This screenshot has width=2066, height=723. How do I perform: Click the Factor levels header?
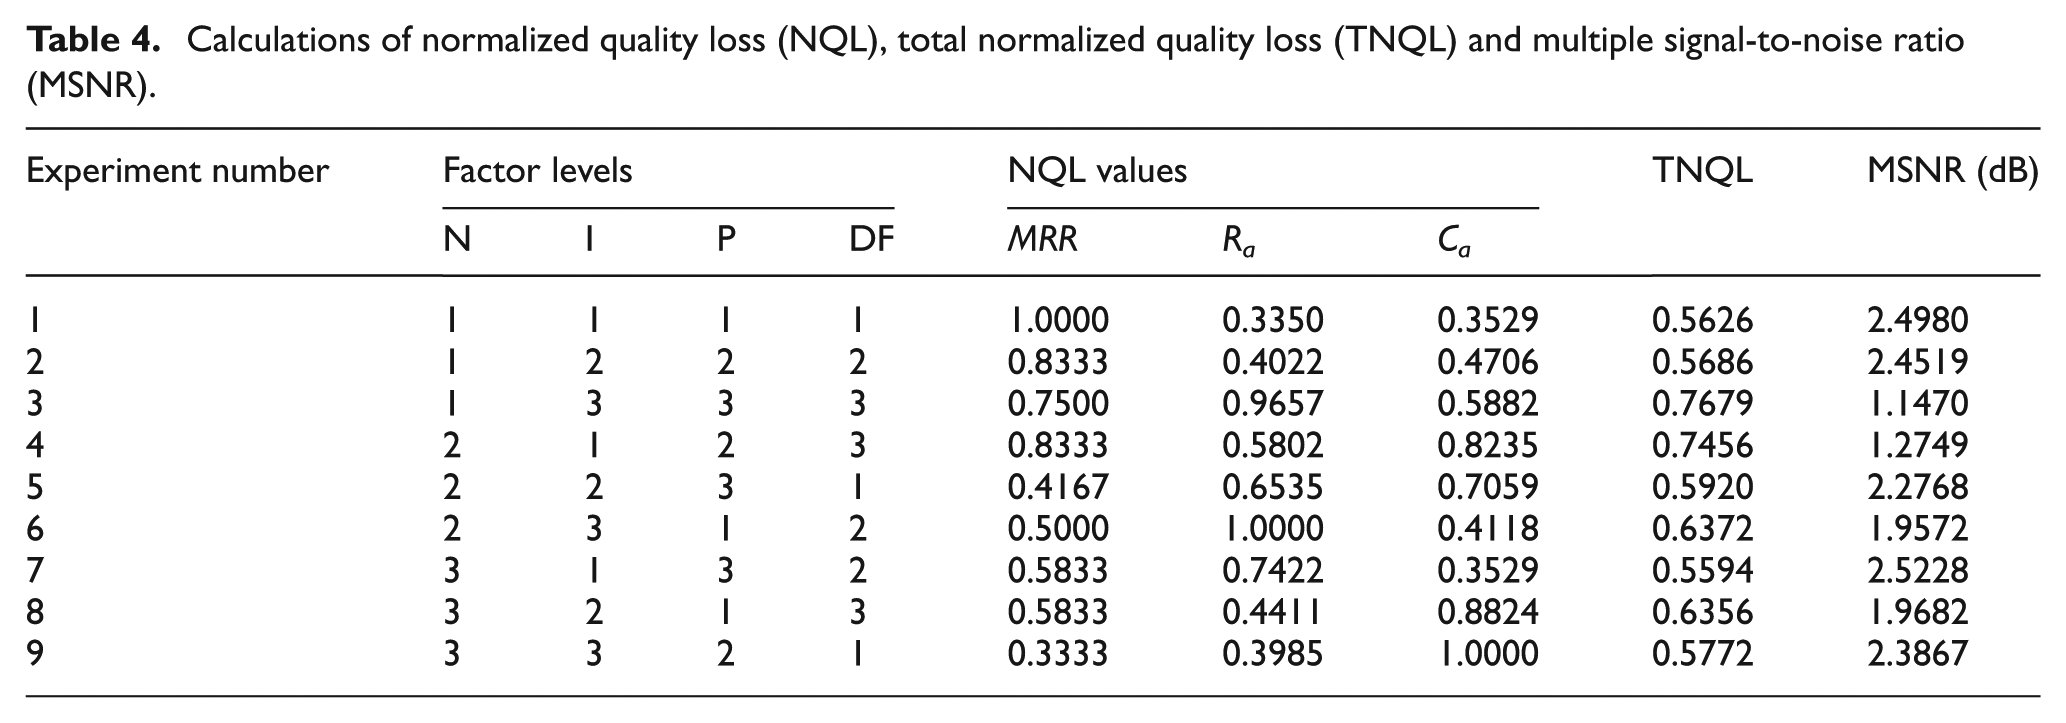[x=538, y=171]
